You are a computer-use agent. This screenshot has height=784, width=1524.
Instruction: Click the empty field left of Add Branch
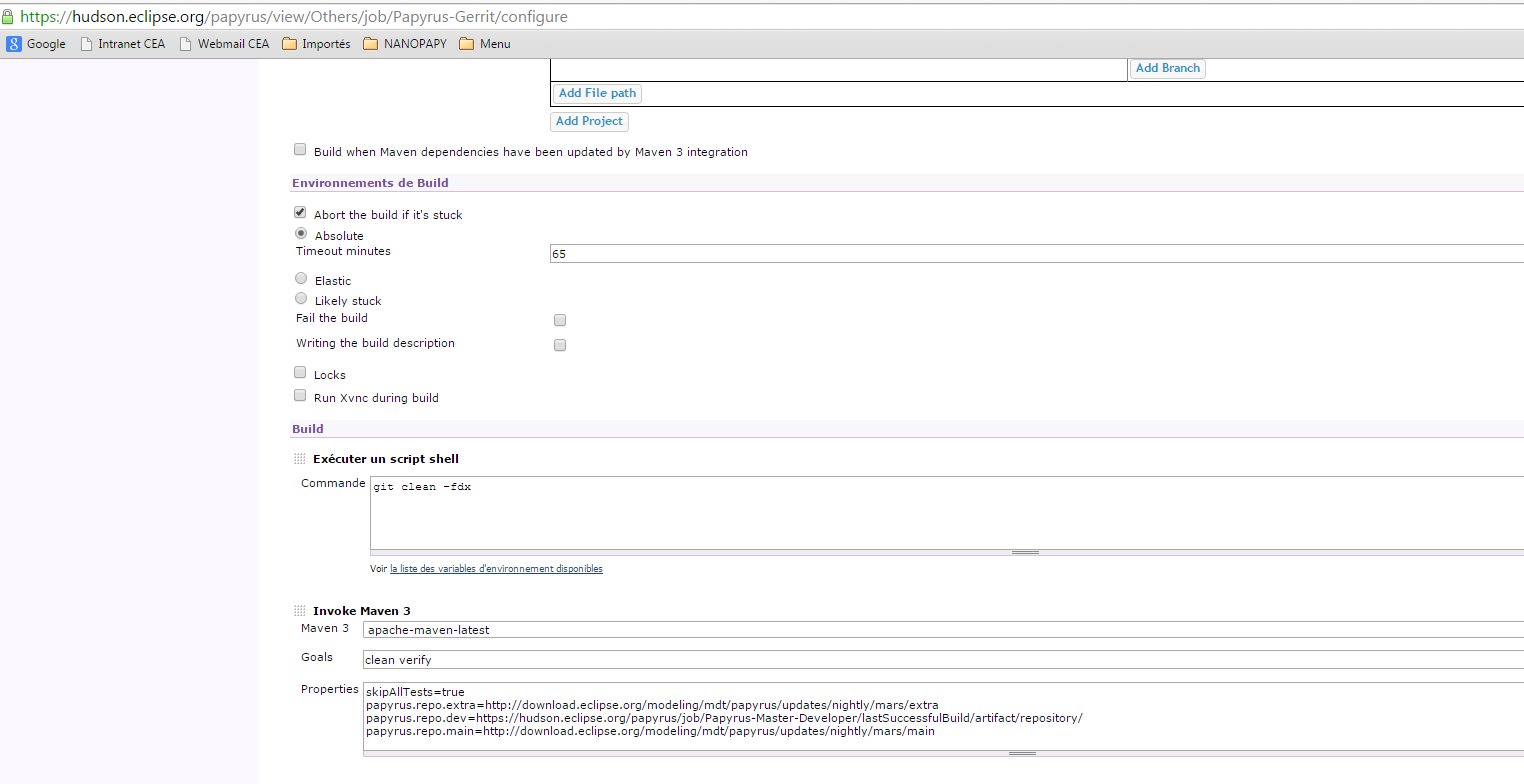coord(838,69)
